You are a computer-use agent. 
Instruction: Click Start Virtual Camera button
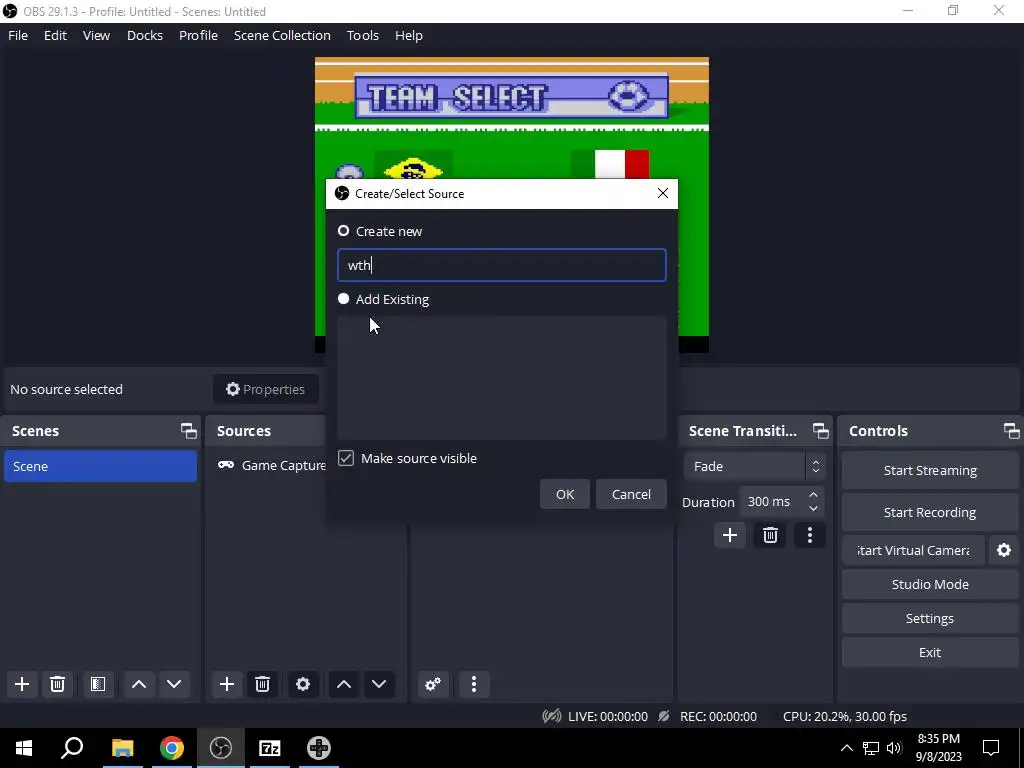(x=913, y=550)
